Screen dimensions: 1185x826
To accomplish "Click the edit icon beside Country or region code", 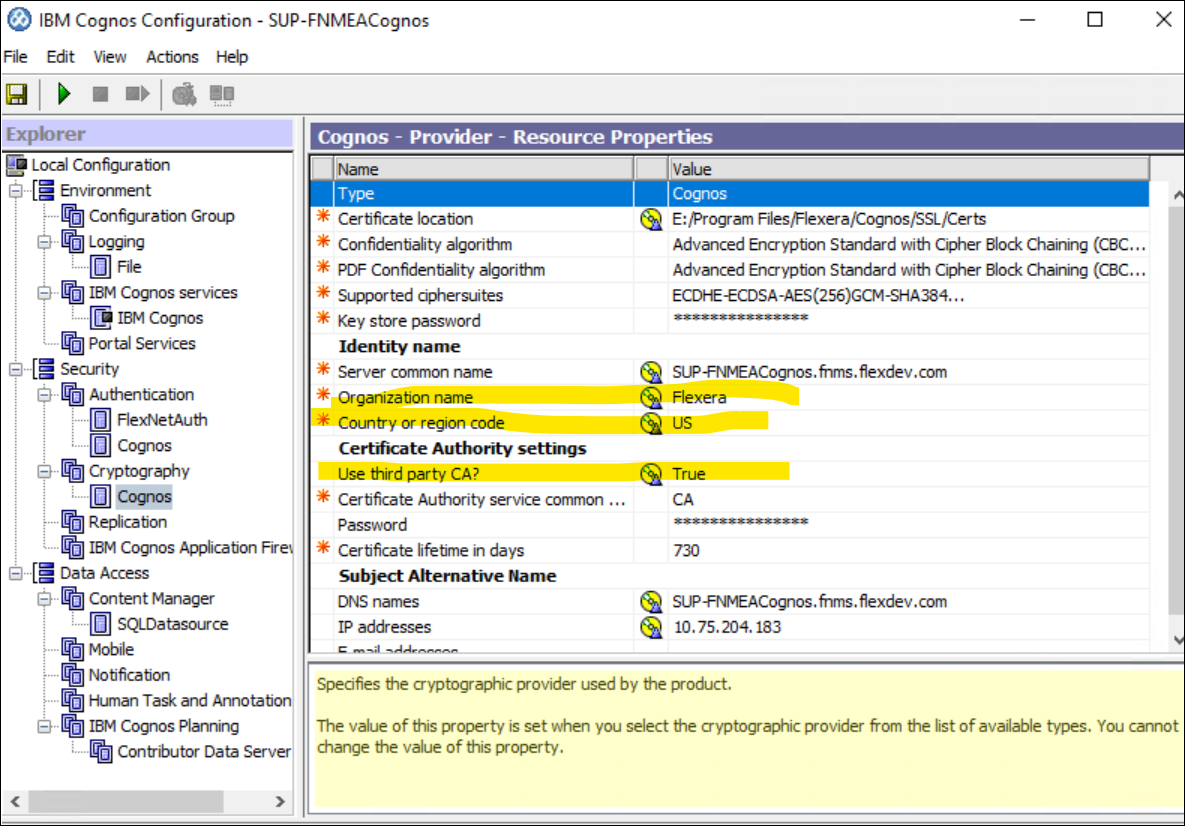I will click(651, 423).
